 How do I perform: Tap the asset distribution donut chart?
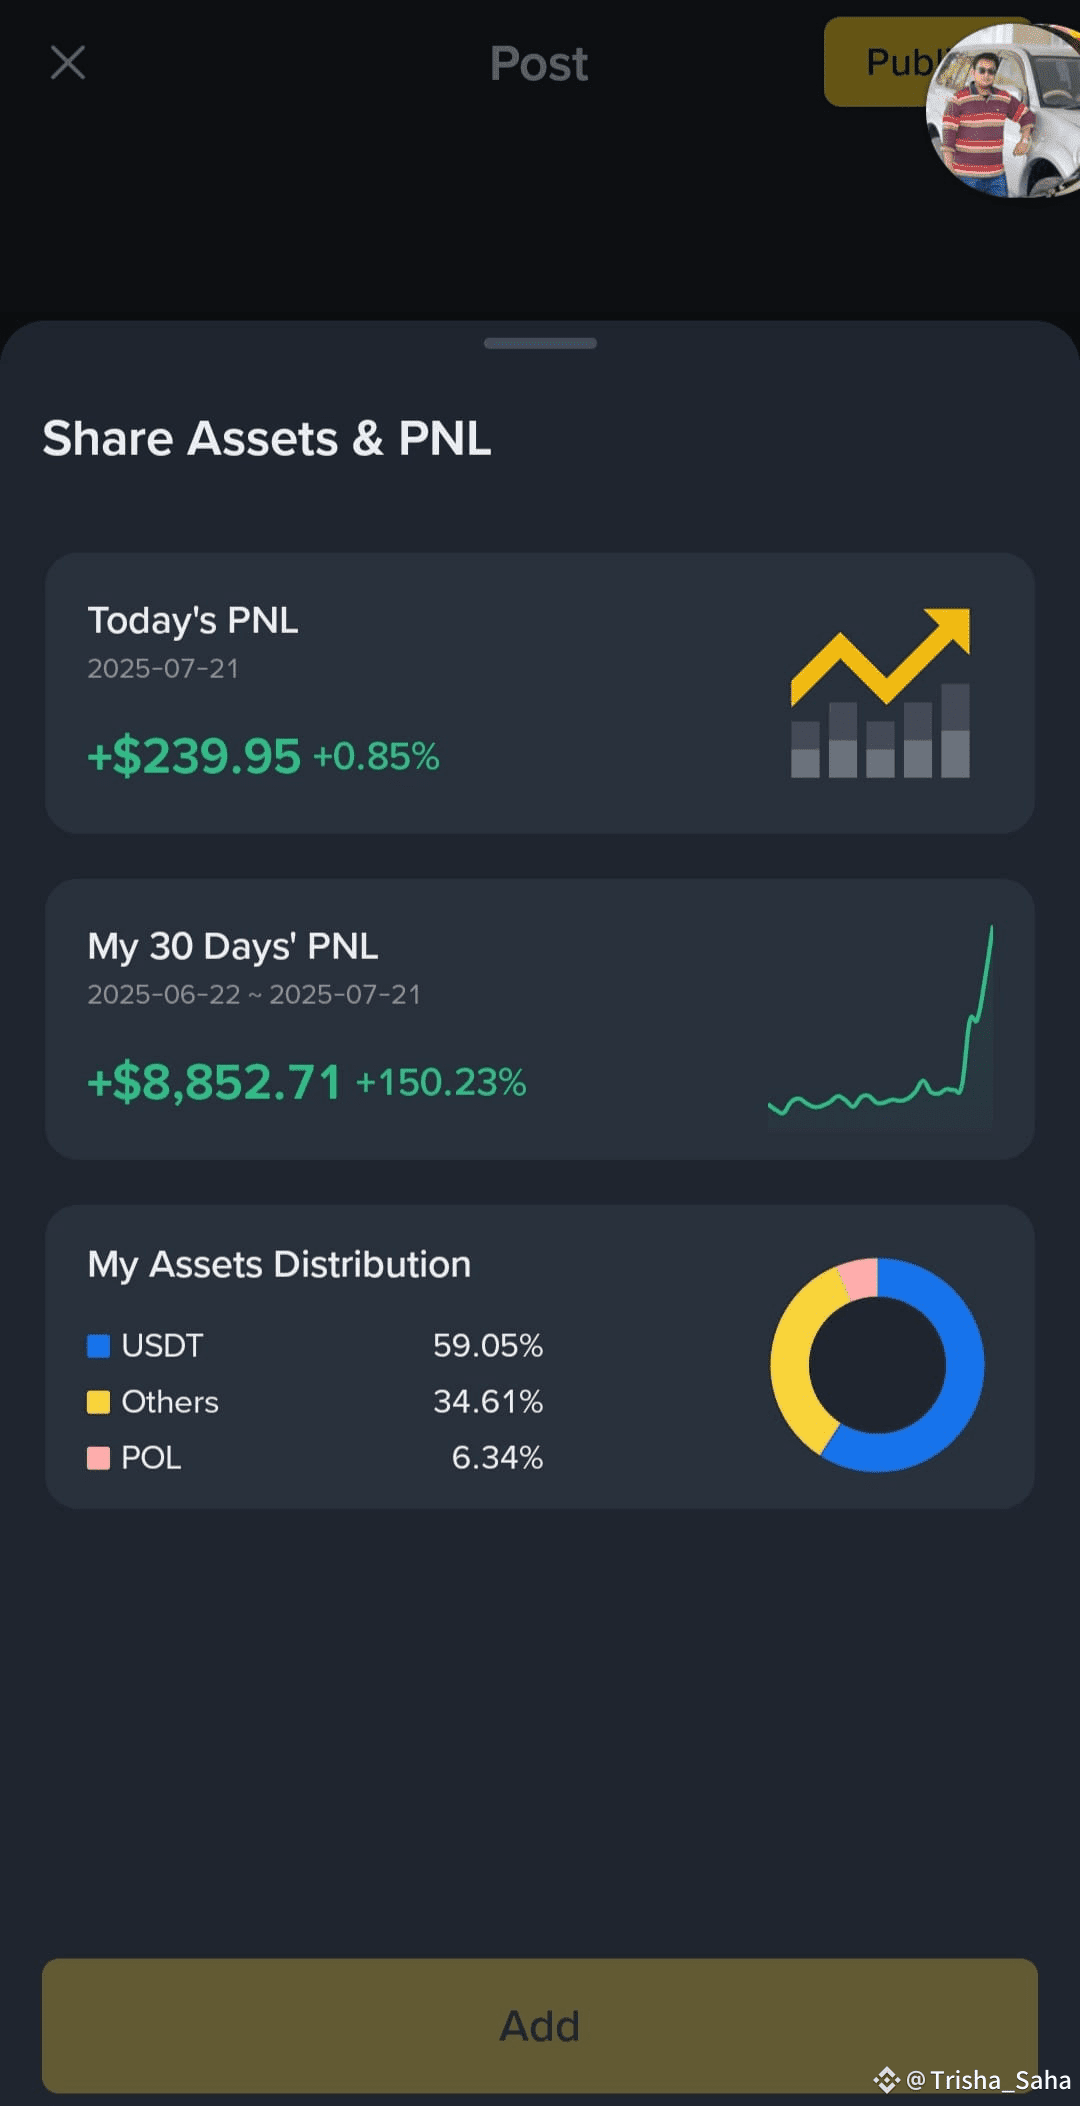click(877, 1365)
